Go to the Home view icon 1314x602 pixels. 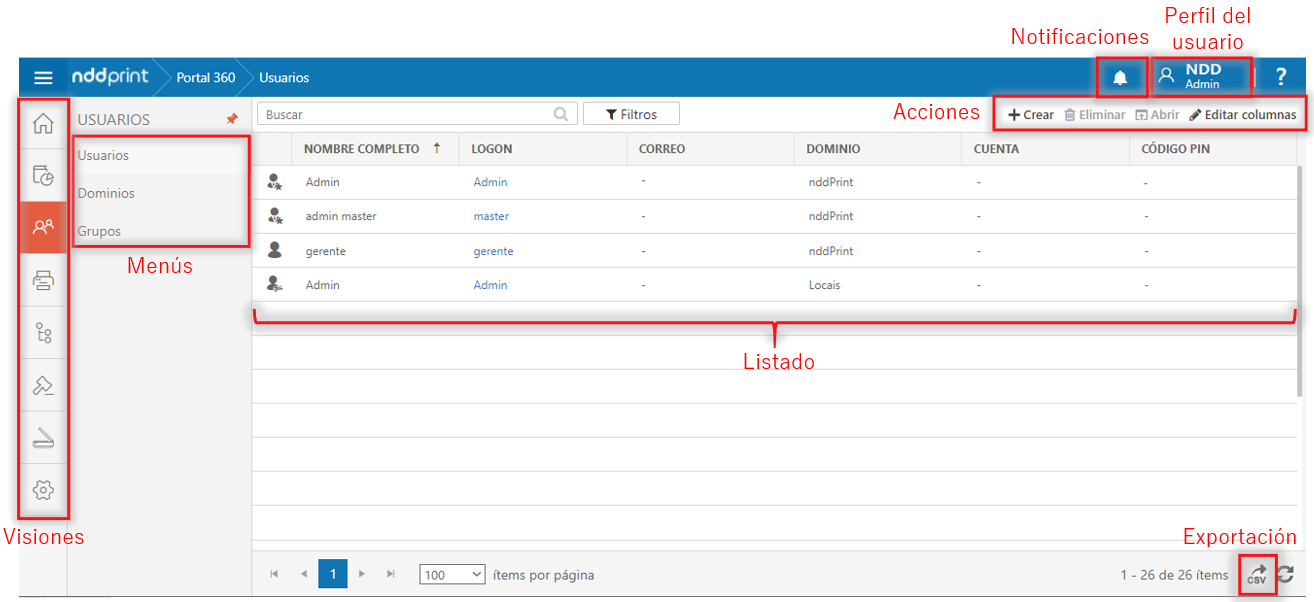(43, 124)
